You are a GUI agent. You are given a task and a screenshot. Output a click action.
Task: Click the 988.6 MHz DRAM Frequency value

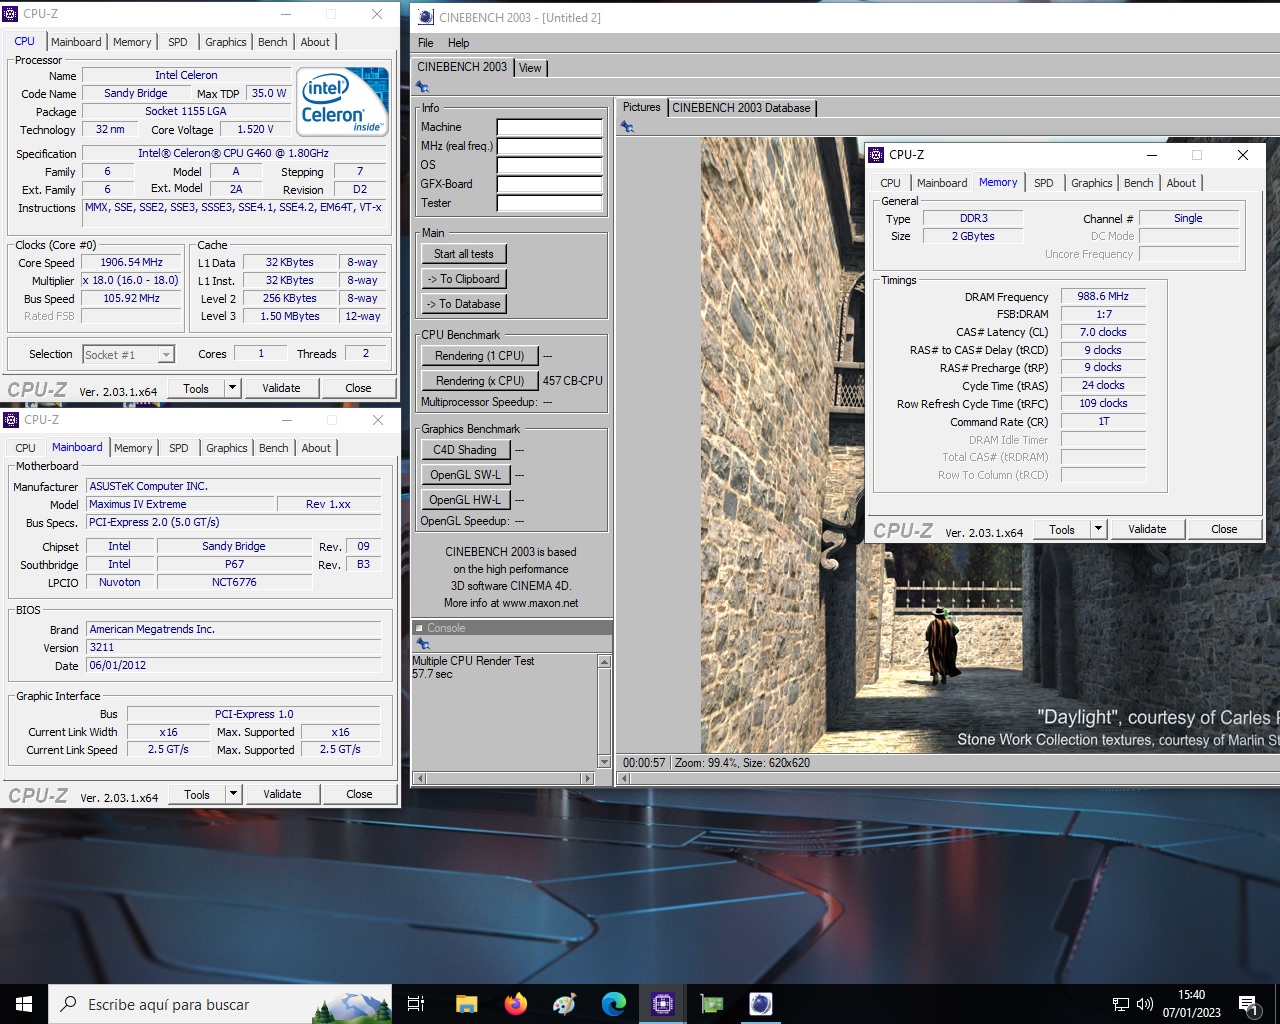(x=1103, y=296)
